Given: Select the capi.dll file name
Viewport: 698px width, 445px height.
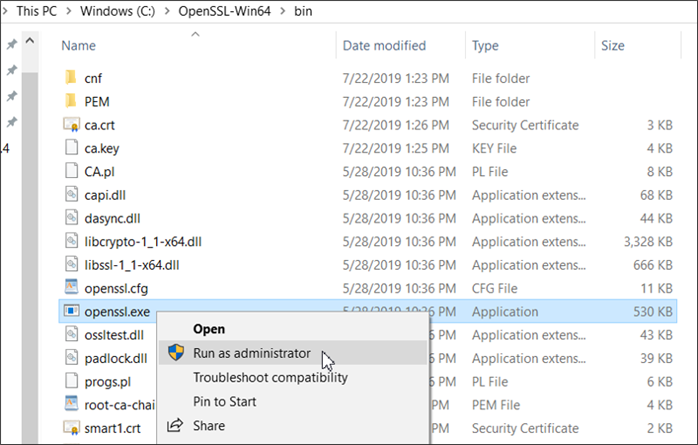Looking at the screenshot, I should point(105,195).
